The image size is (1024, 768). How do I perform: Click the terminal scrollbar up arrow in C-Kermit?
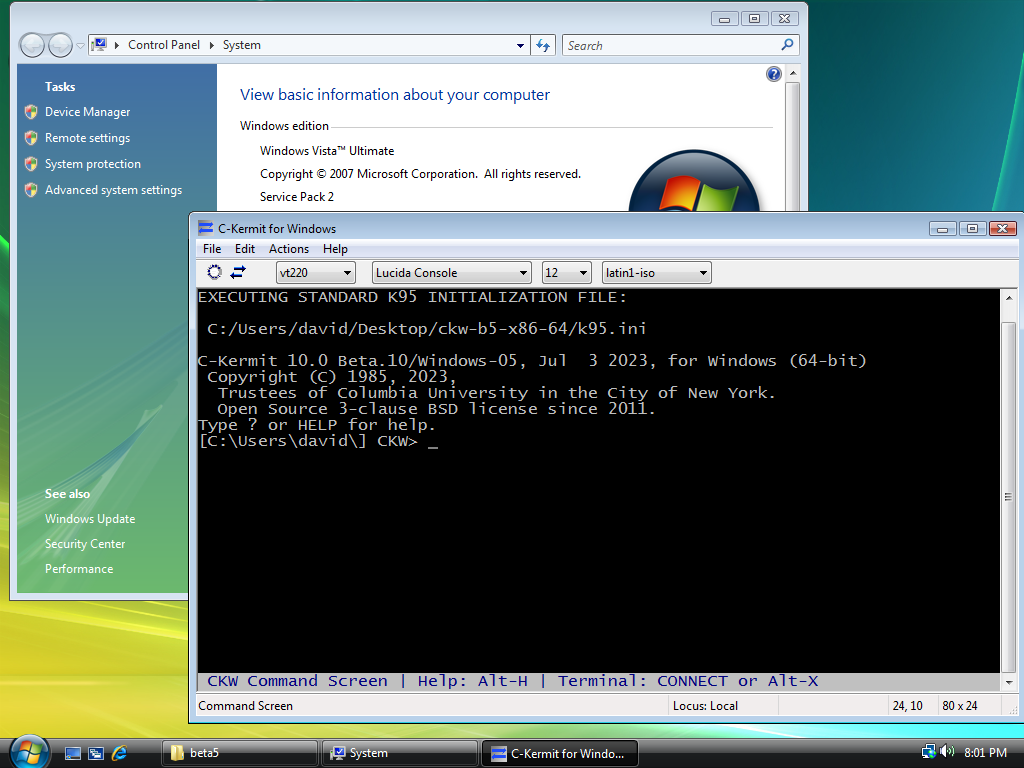coord(1008,298)
